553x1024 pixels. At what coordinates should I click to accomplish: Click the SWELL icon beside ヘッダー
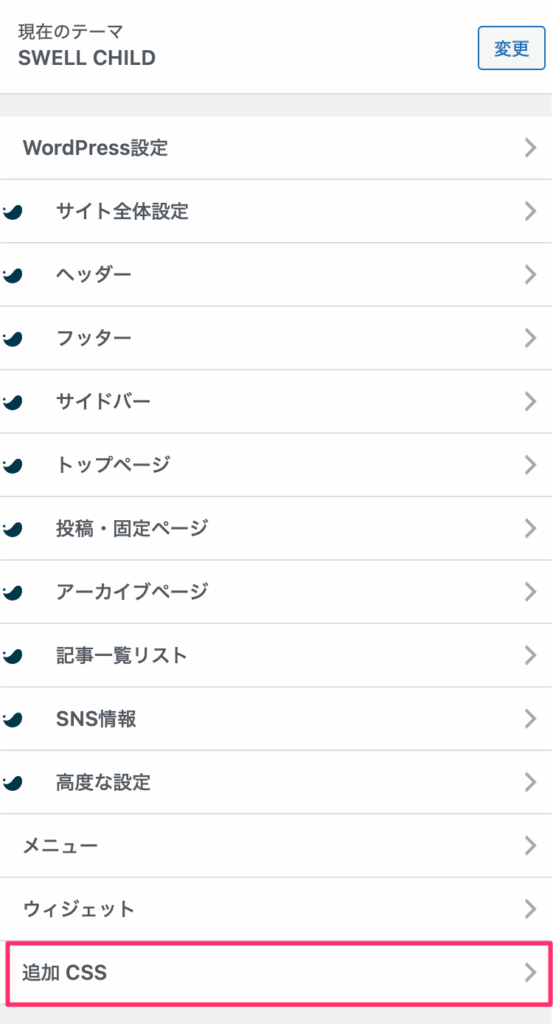point(13,275)
